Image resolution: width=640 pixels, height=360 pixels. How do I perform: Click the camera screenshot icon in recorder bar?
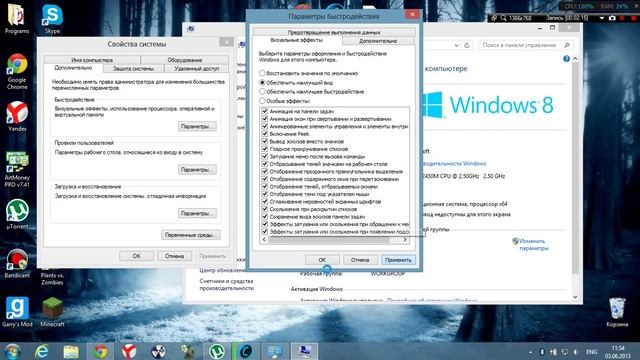(x=612, y=18)
